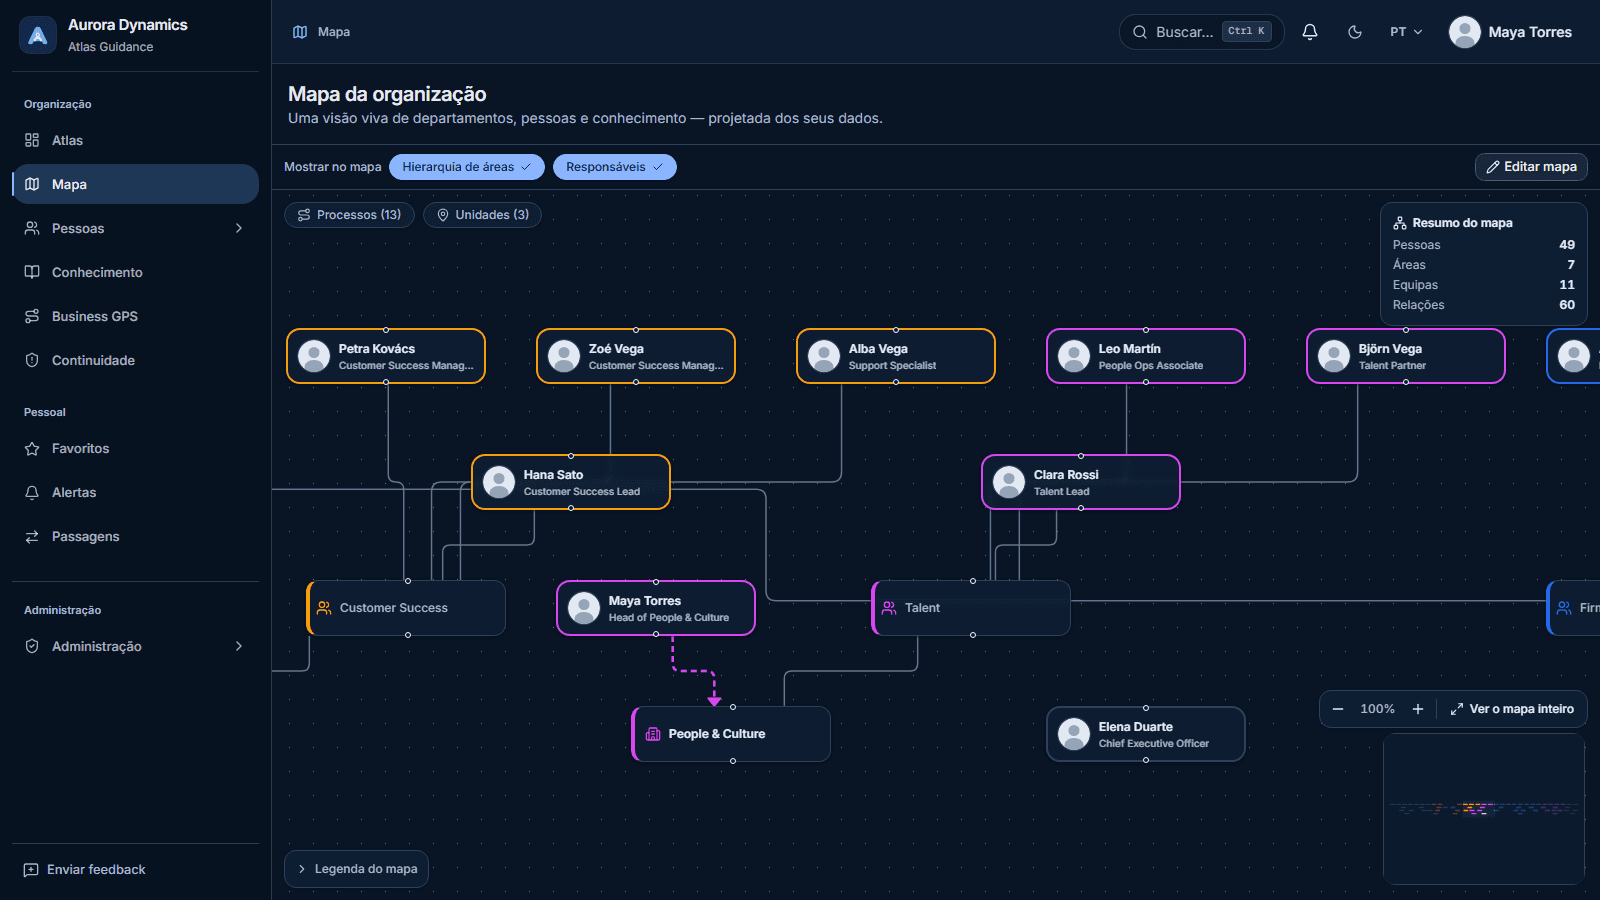Click Editar mapa button

pos(1531,167)
